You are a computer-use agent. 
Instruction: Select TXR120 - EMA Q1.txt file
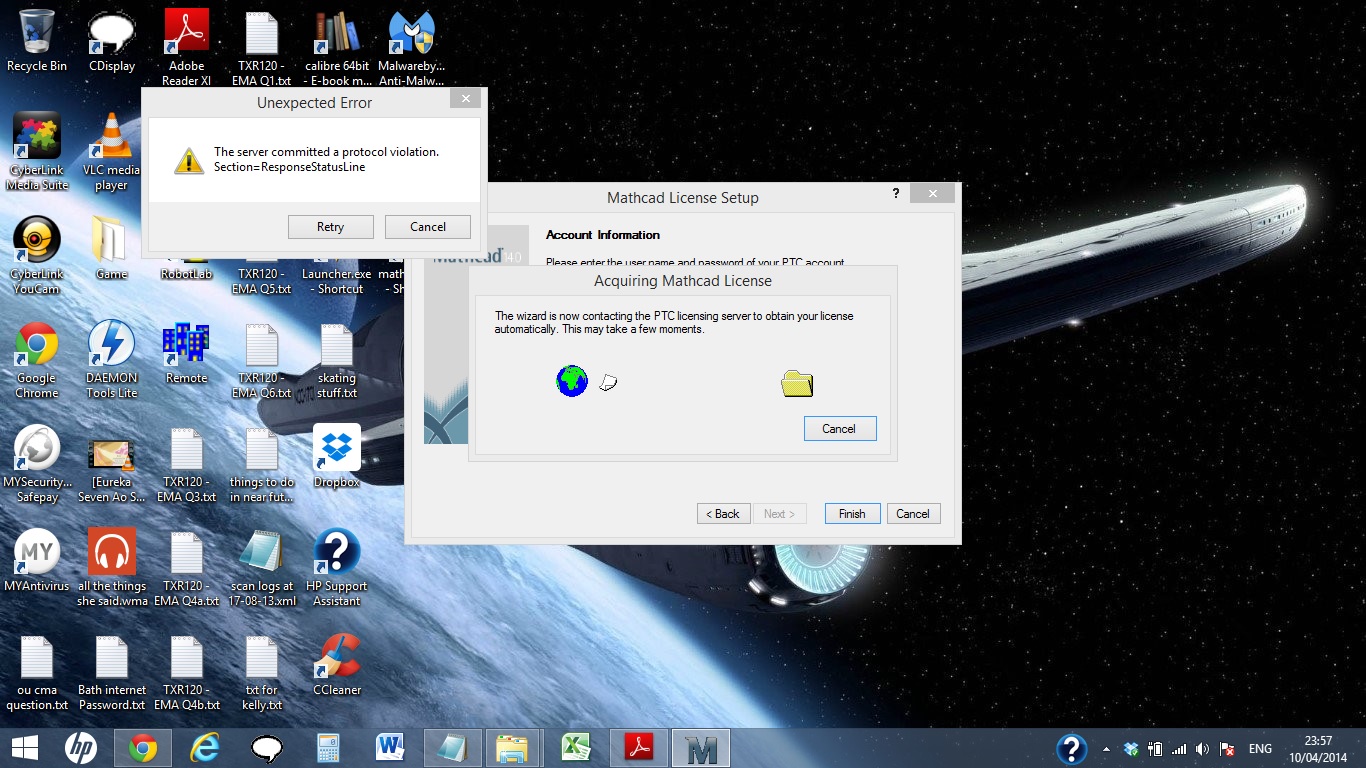point(262,48)
